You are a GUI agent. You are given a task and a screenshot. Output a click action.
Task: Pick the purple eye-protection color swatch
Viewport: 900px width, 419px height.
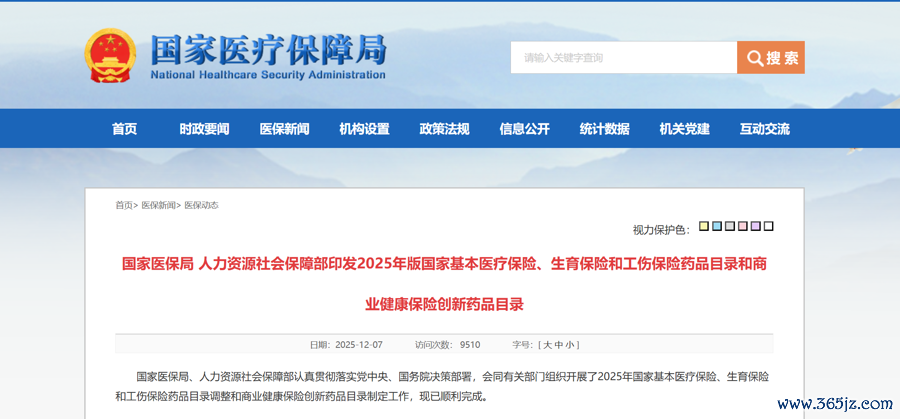[x=755, y=226]
